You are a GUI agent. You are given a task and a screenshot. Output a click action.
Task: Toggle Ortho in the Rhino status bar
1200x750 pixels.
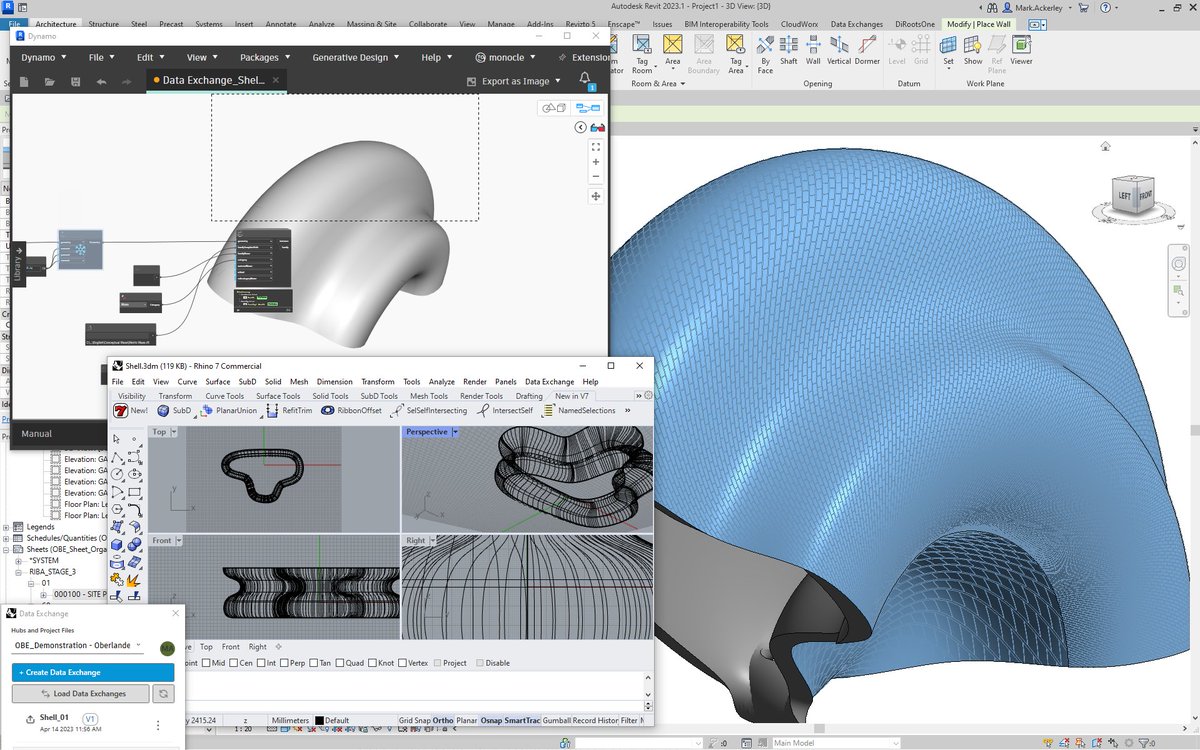pos(443,720)
